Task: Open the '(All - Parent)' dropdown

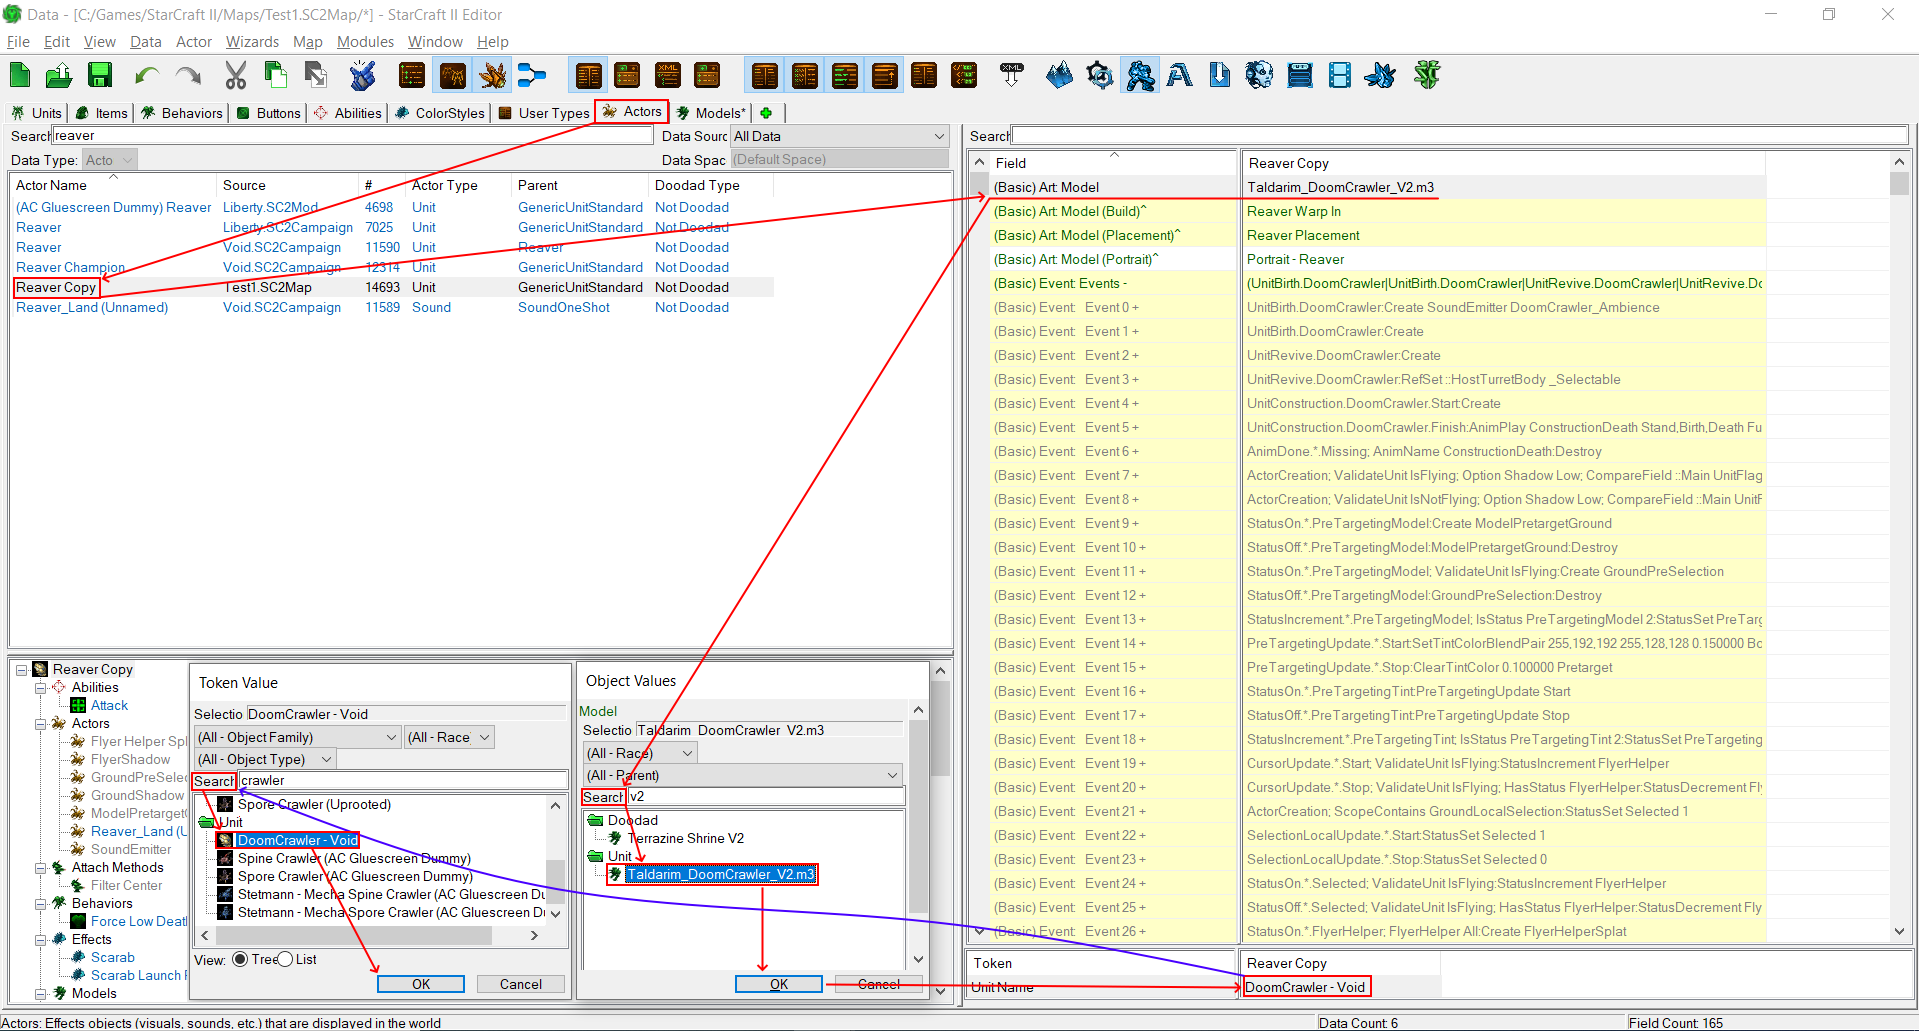Action: tap(742, 775)
